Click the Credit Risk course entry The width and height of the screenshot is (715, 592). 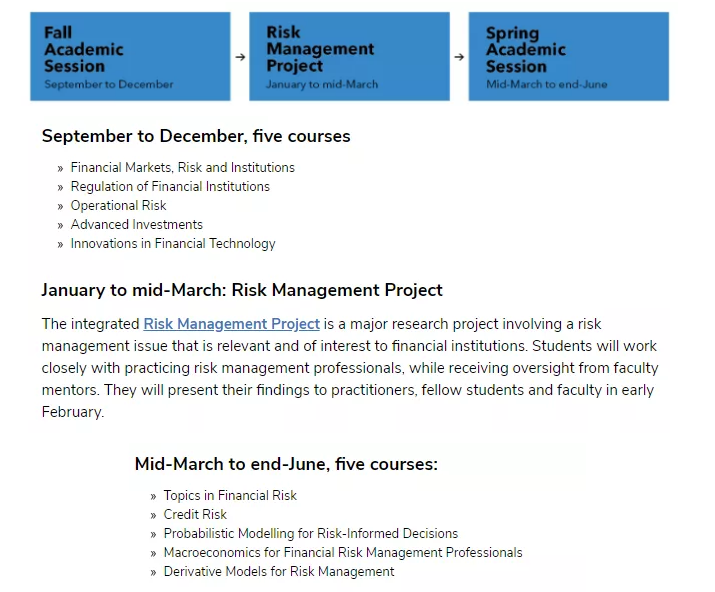click(x=195, y=514)
